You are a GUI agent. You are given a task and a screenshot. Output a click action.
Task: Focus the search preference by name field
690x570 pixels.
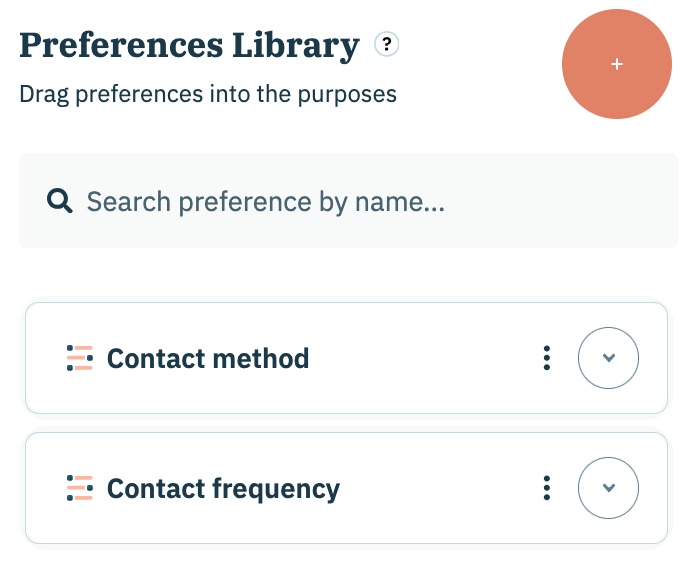coord(360,202)
